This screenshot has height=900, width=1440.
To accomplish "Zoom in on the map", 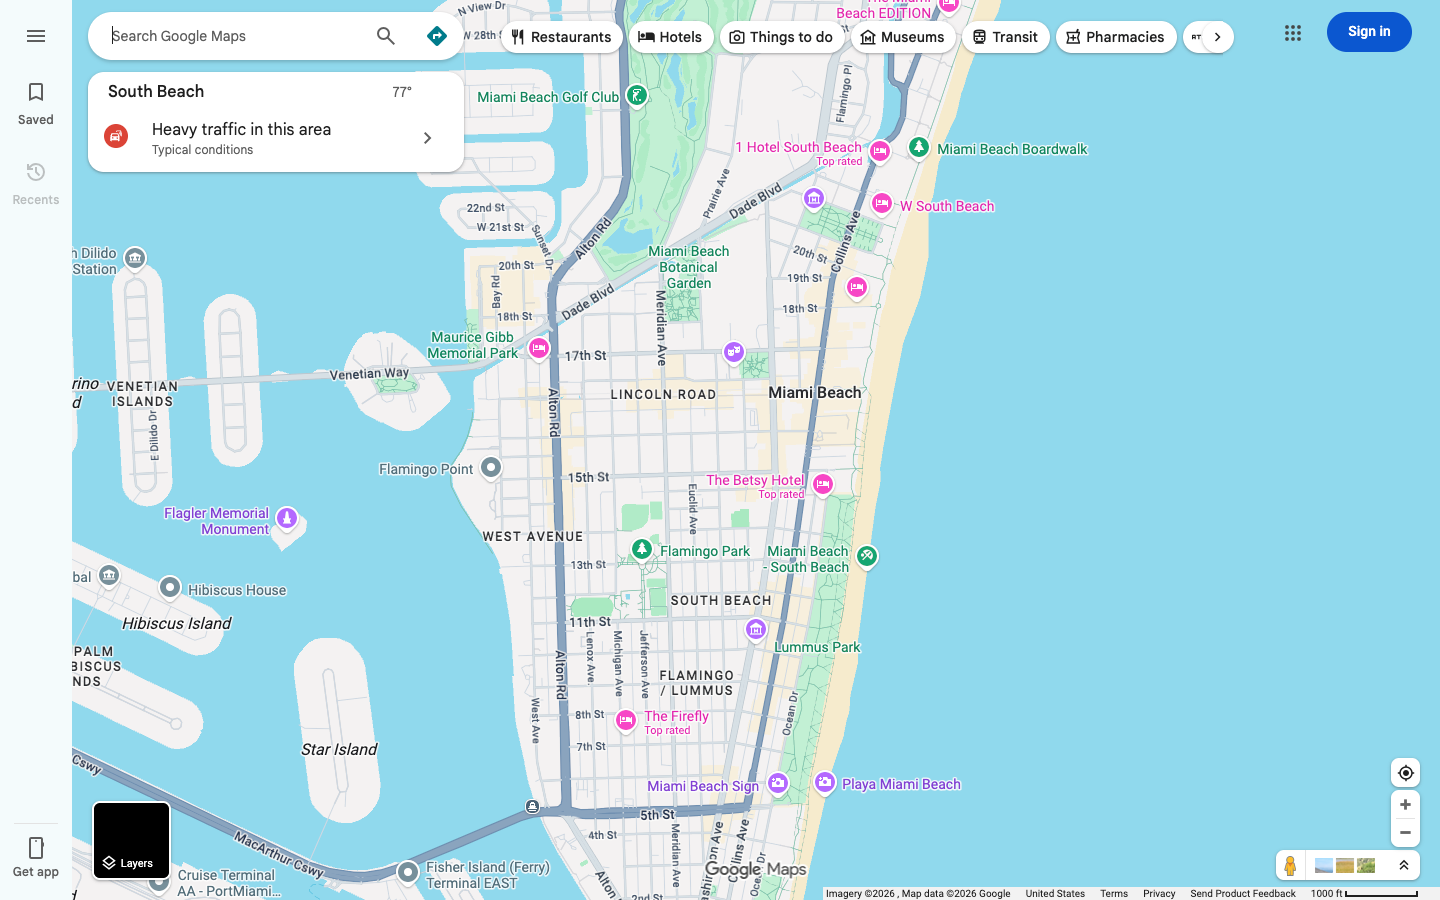I will pyautogui.click(x=1405, y=805).
